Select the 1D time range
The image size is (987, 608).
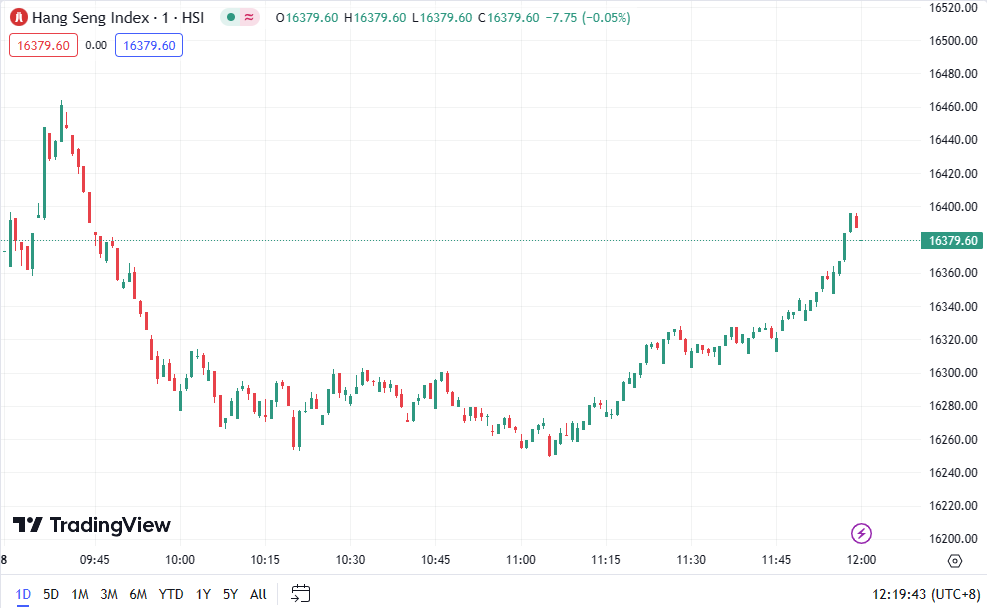[23, 594]
